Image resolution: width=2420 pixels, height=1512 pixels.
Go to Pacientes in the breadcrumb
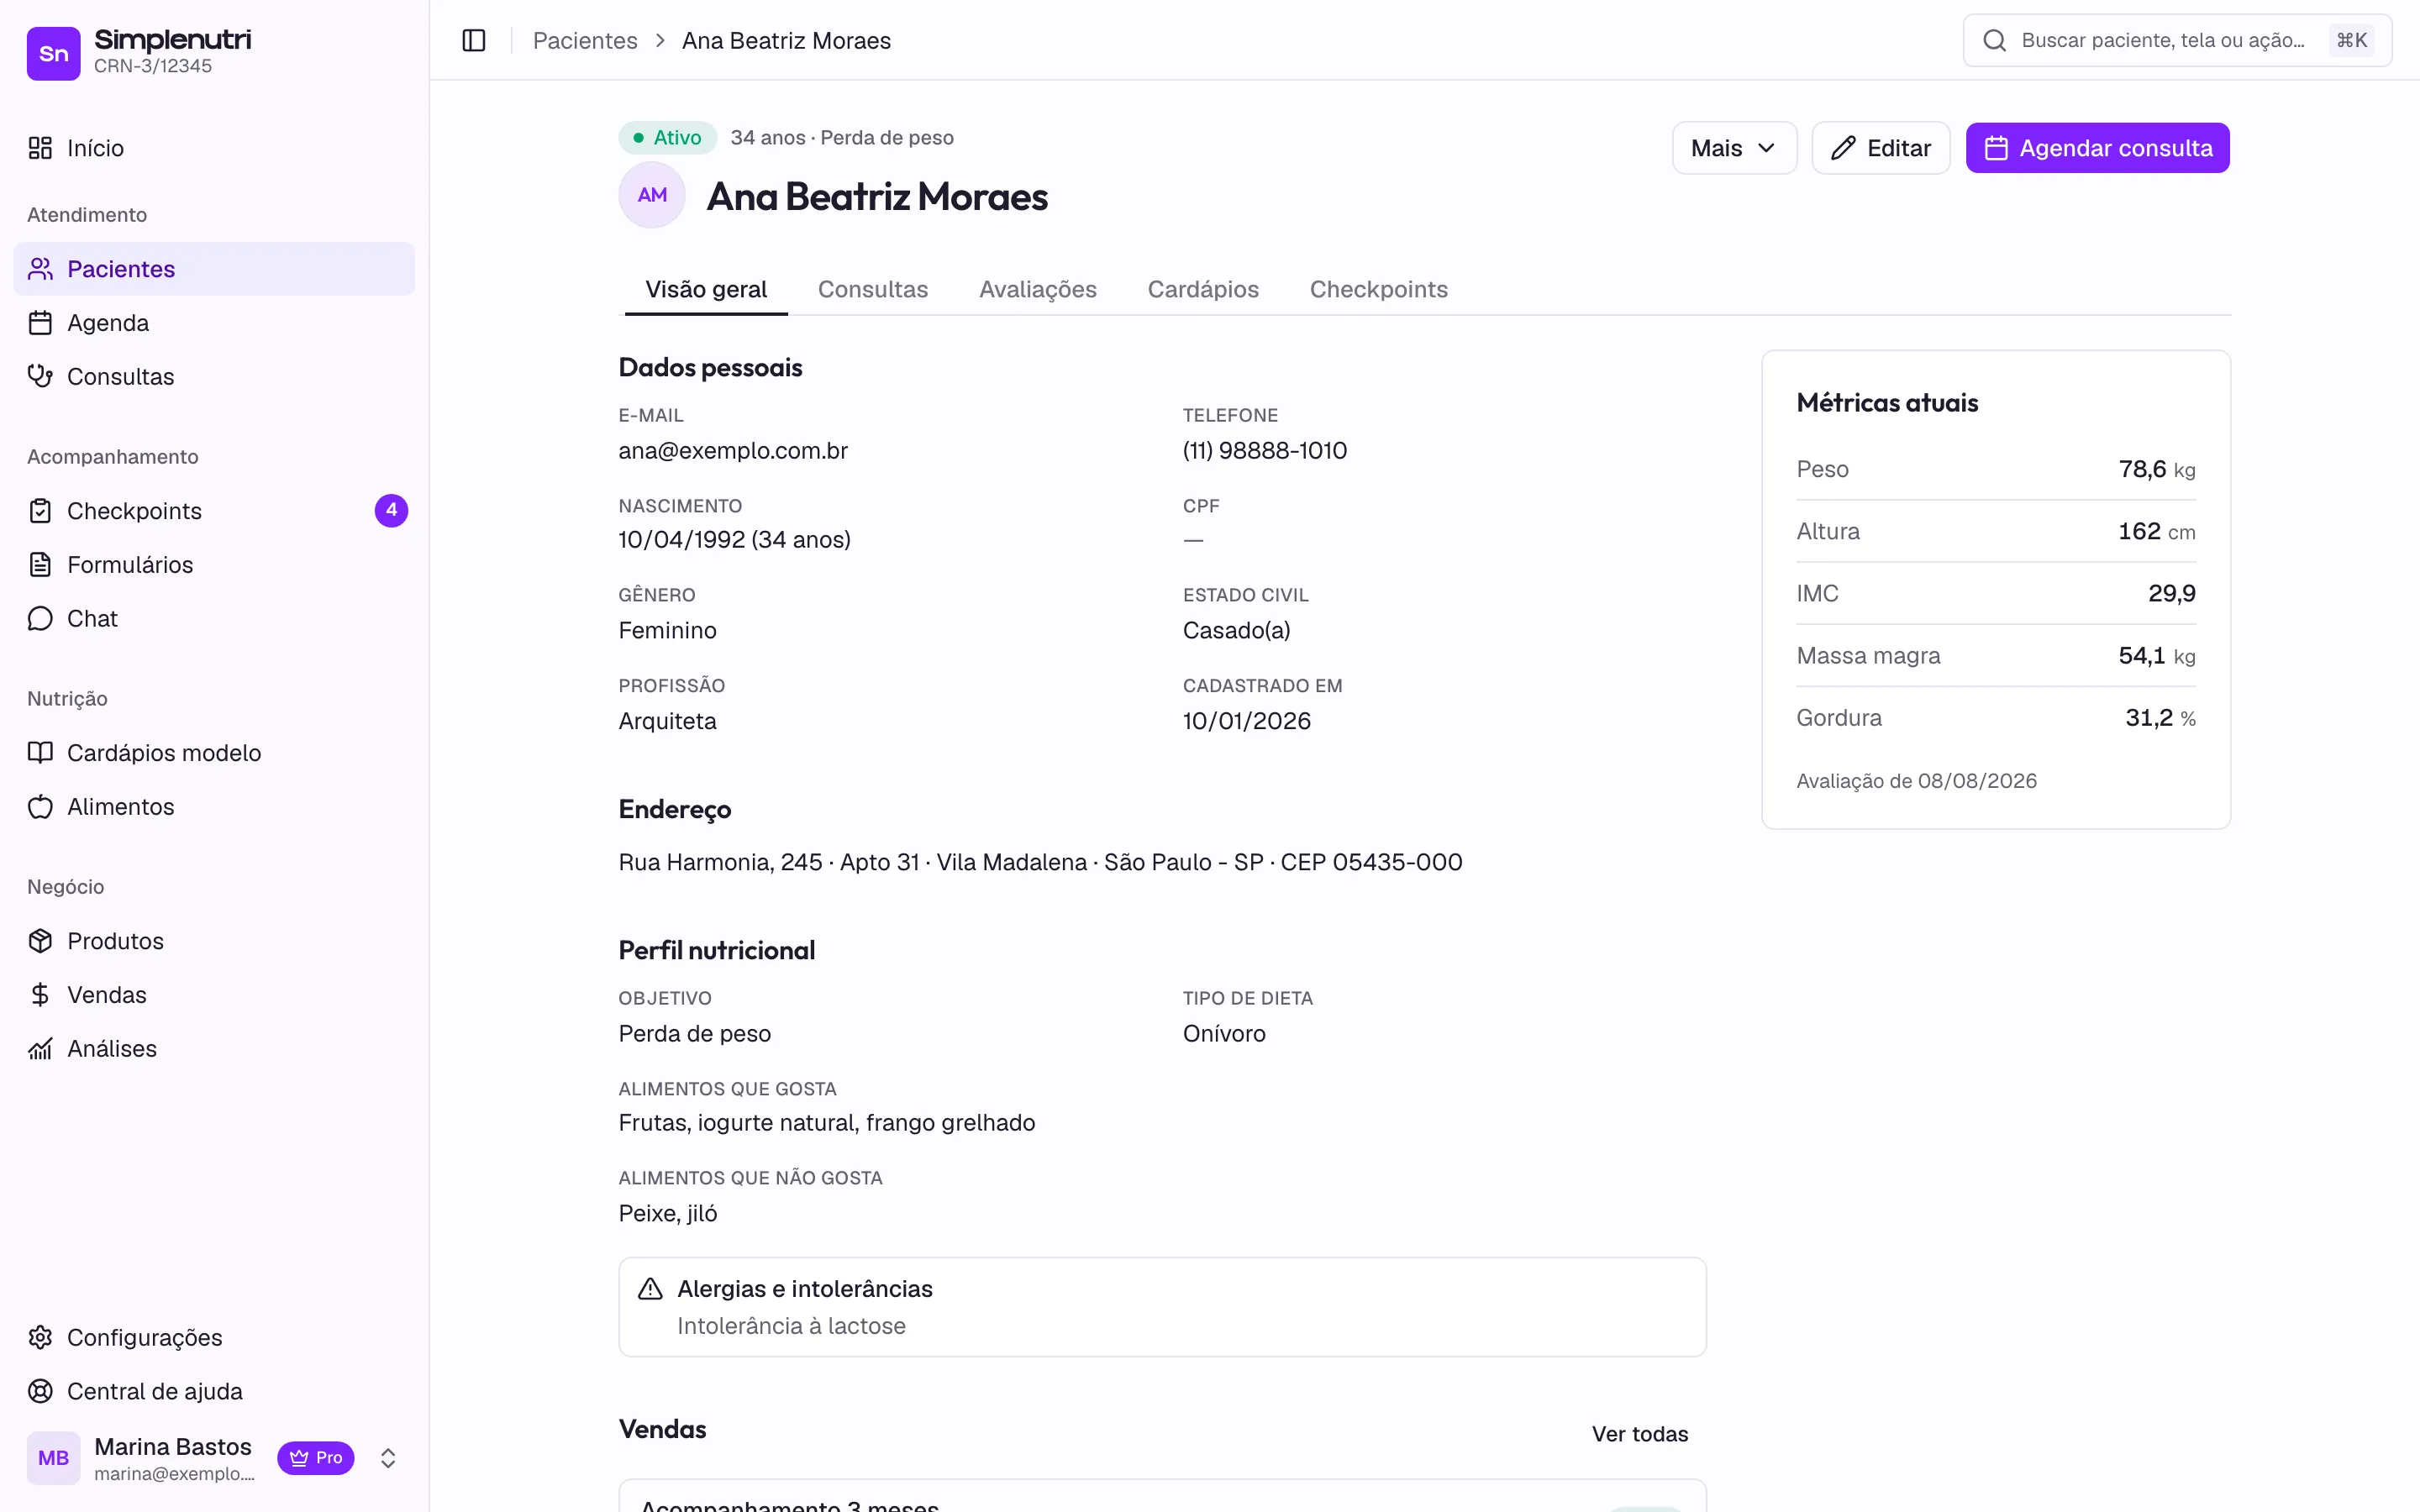coord(585,40)
